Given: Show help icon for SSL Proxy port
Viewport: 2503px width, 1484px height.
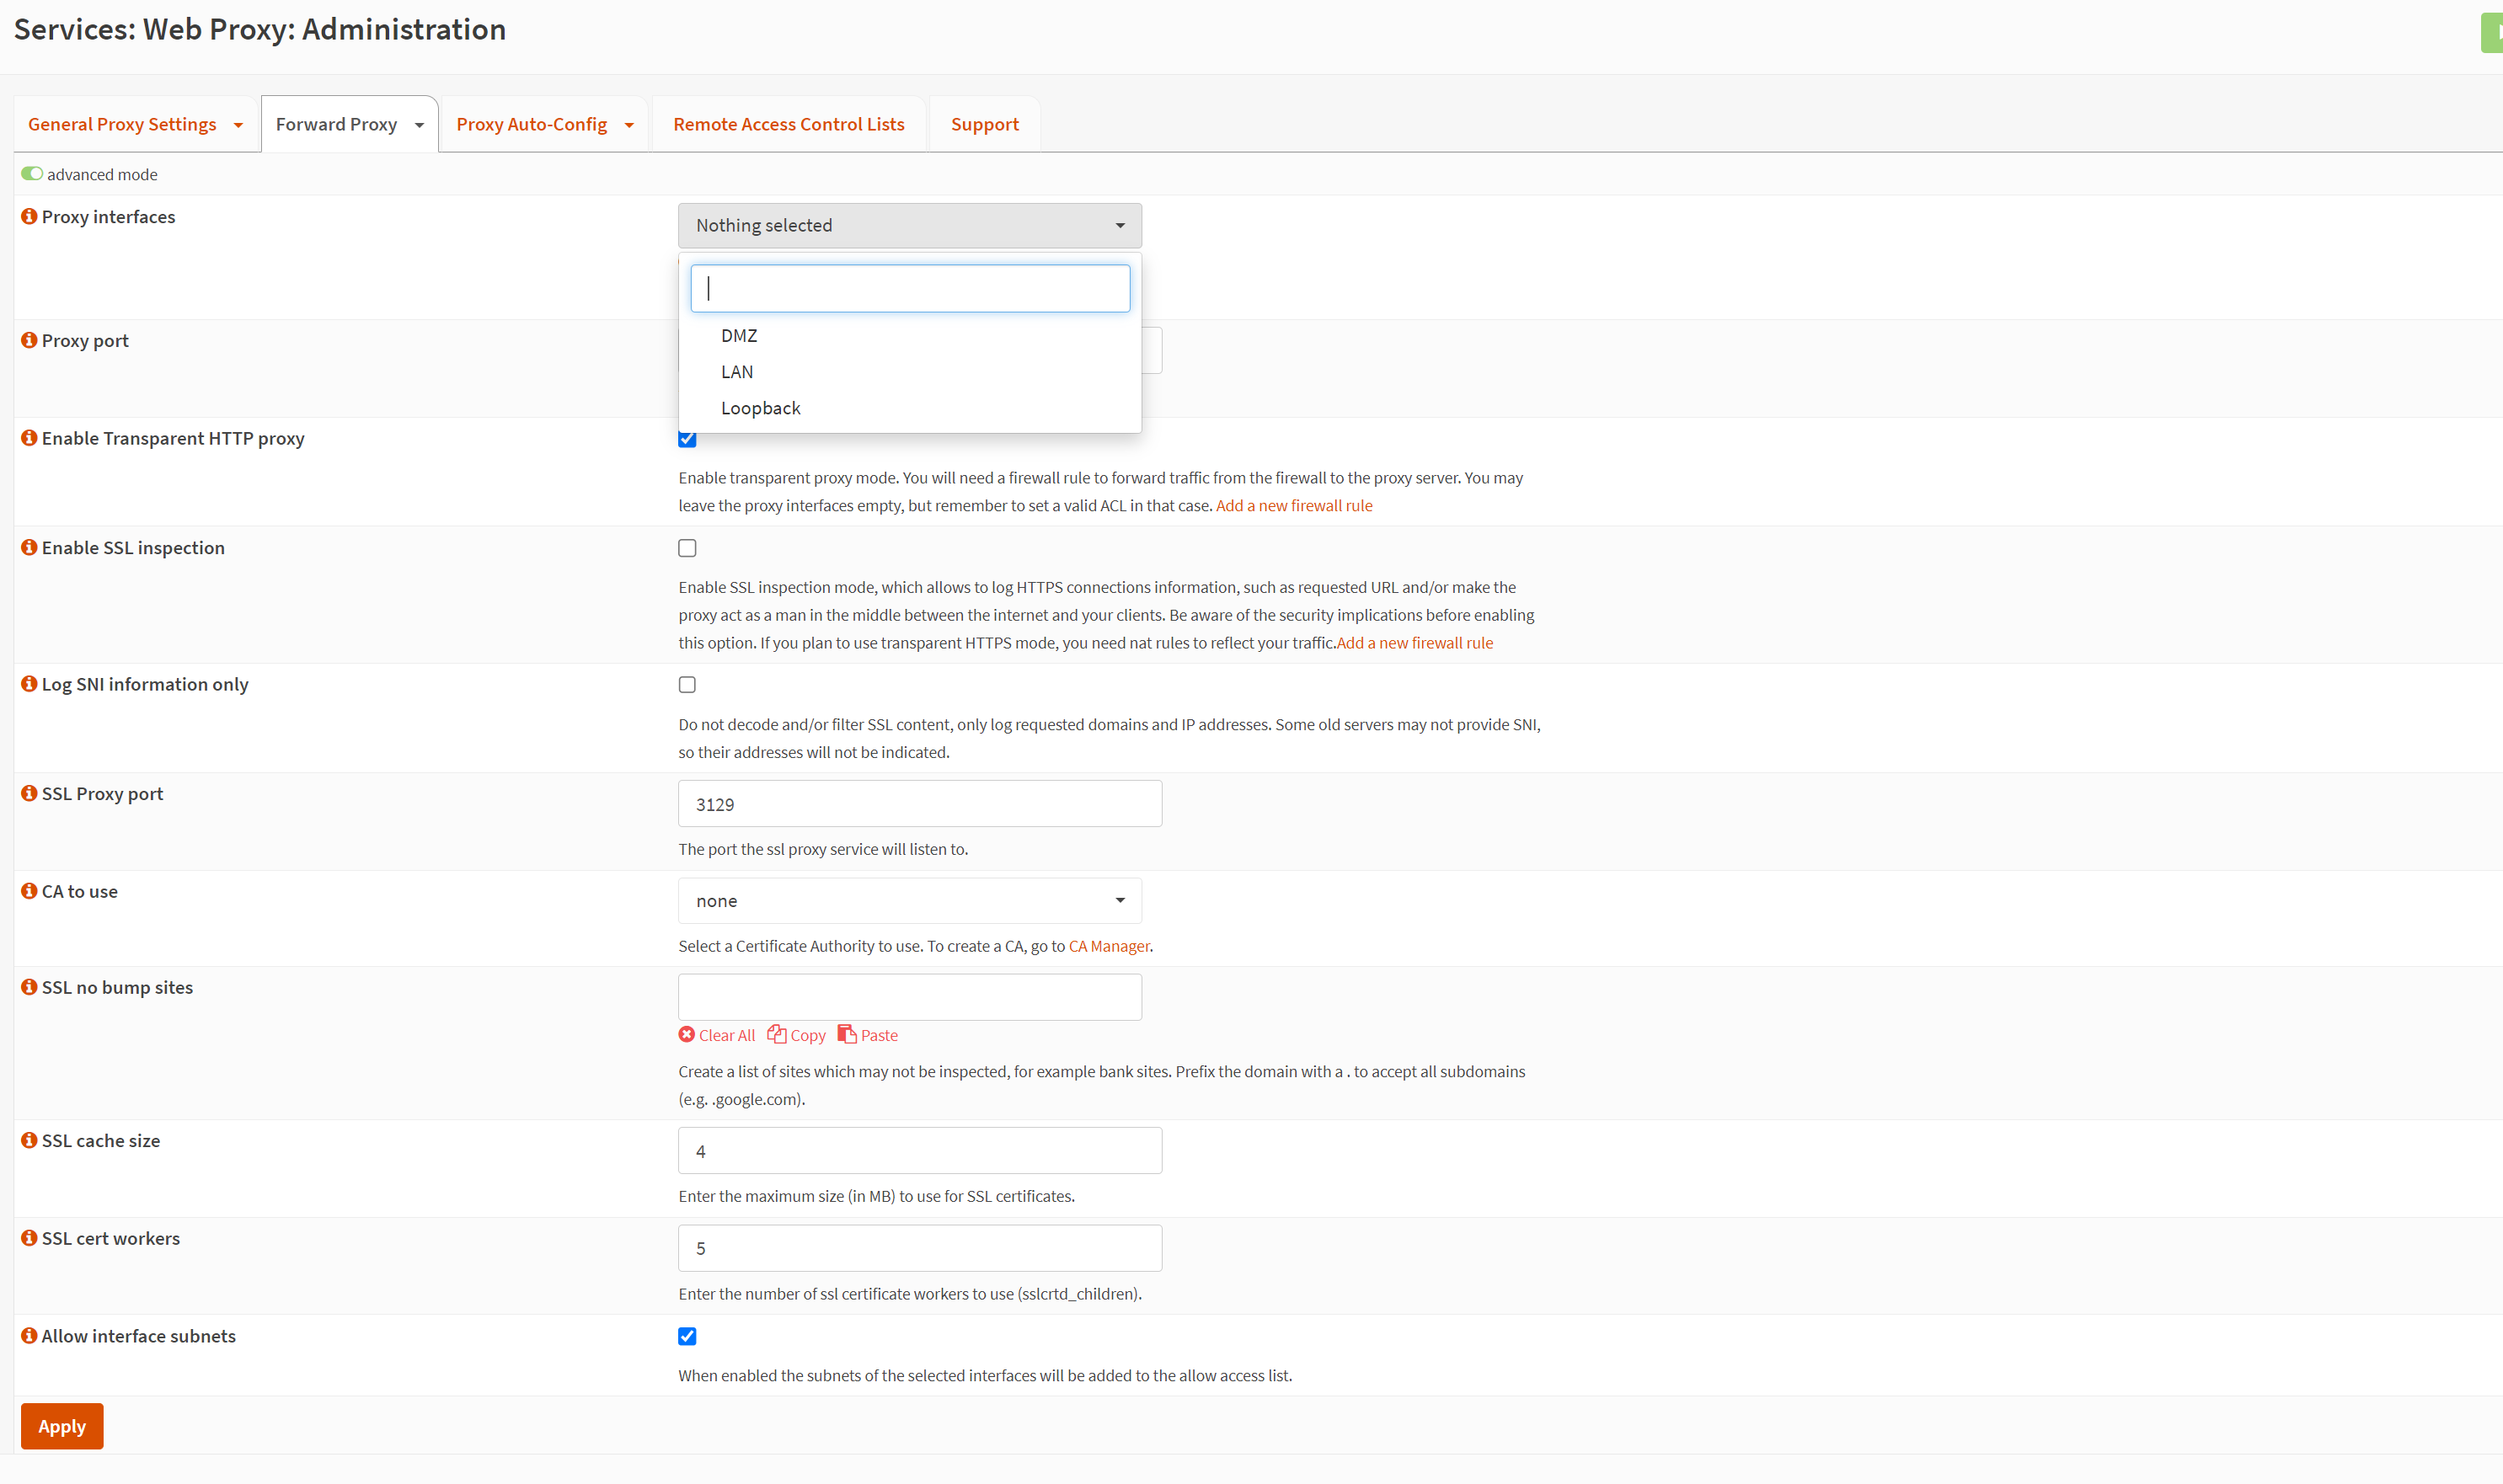Looking at the screenshot, I should pos(29,793).
